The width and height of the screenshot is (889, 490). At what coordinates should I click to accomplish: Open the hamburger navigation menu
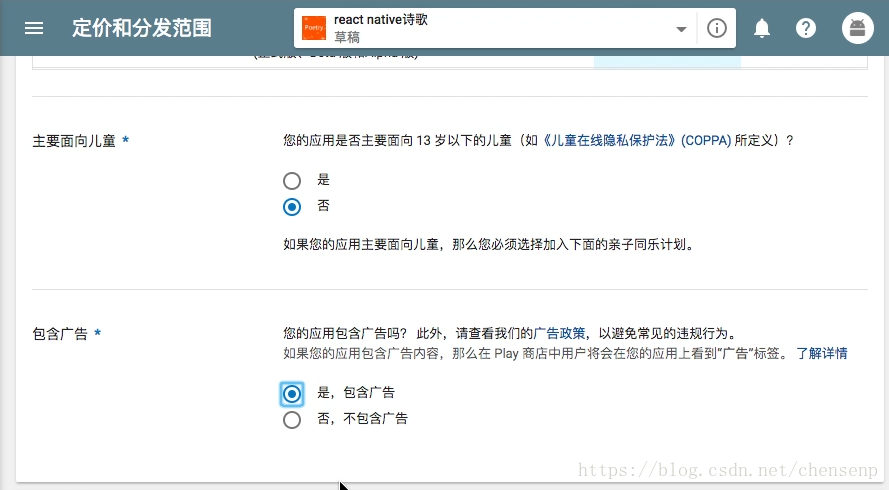[34, 28]
